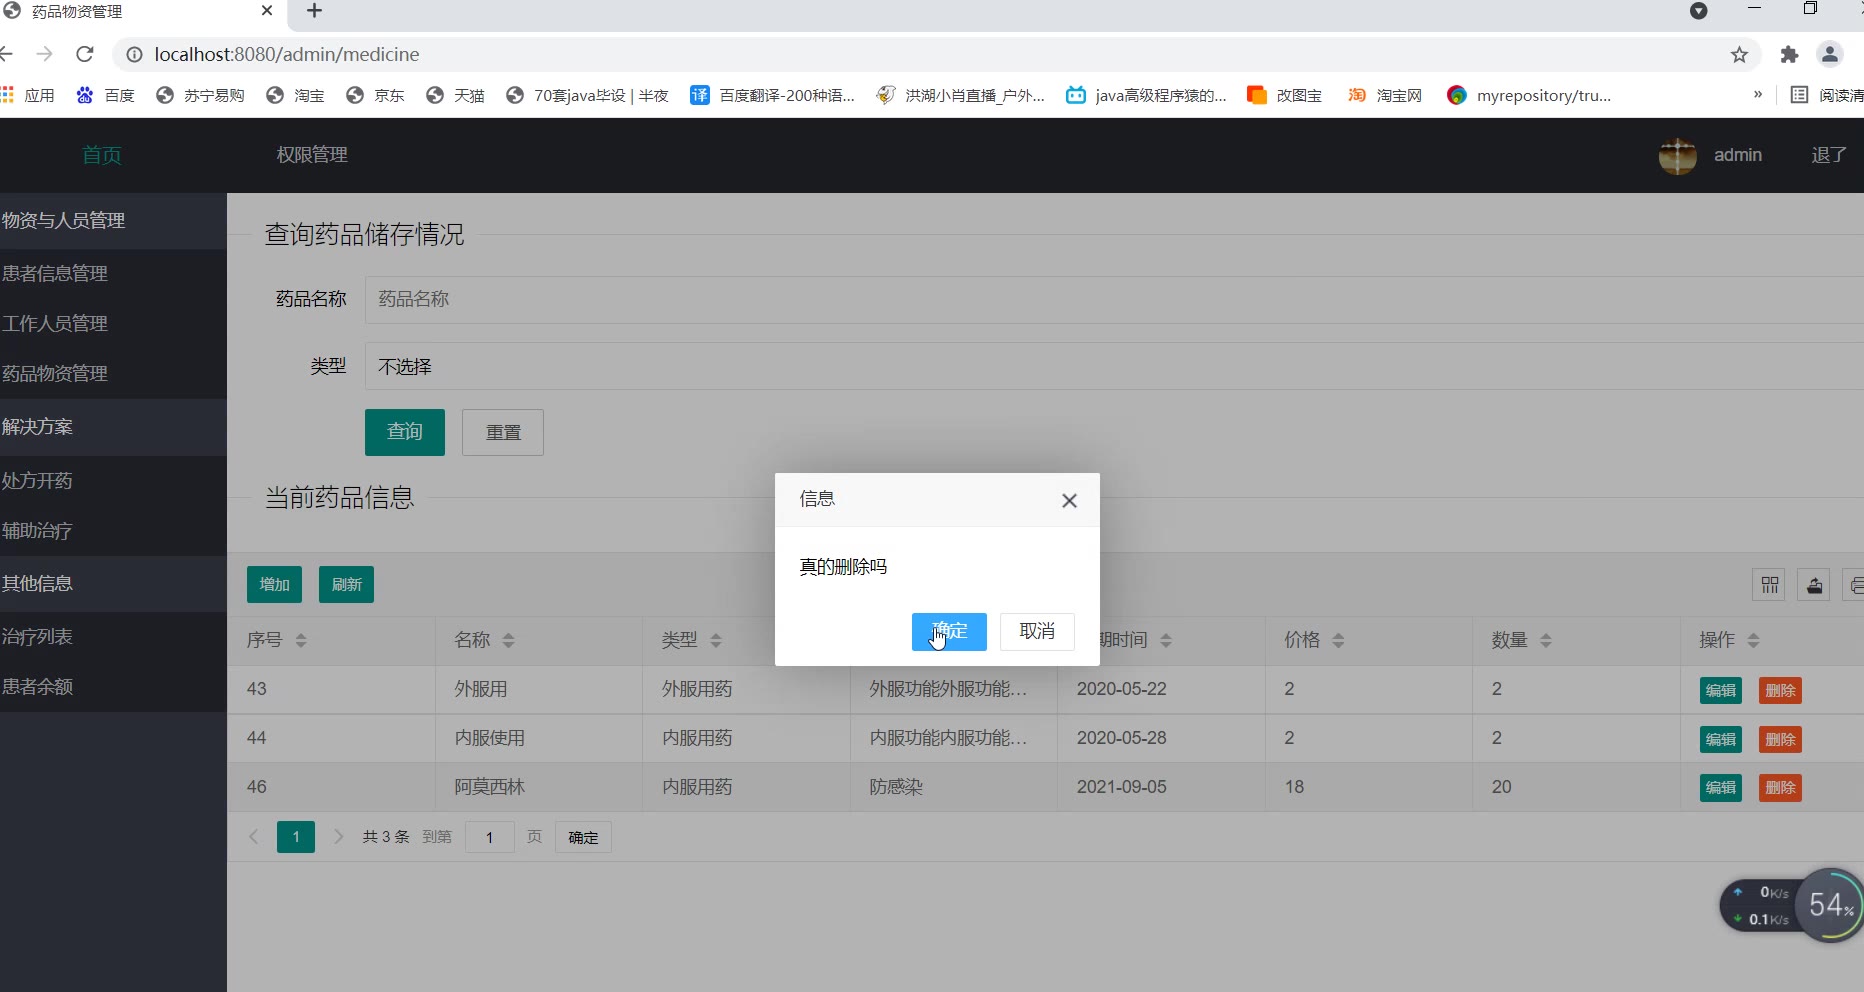
Task: Open 首页 in top navigation
Action: (x=102, y=155)
